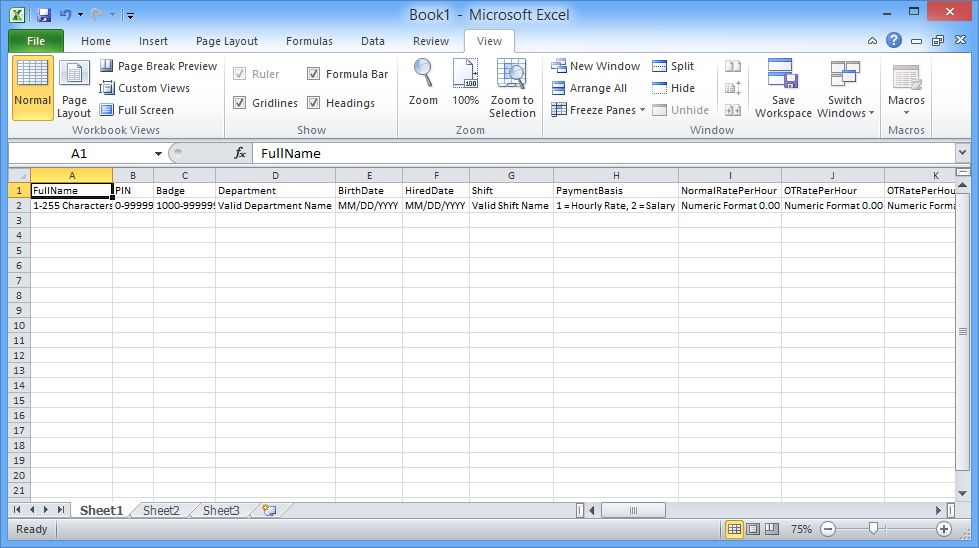Go to the last sheet tab arrow
979x548 pixels.
point(61,510)
